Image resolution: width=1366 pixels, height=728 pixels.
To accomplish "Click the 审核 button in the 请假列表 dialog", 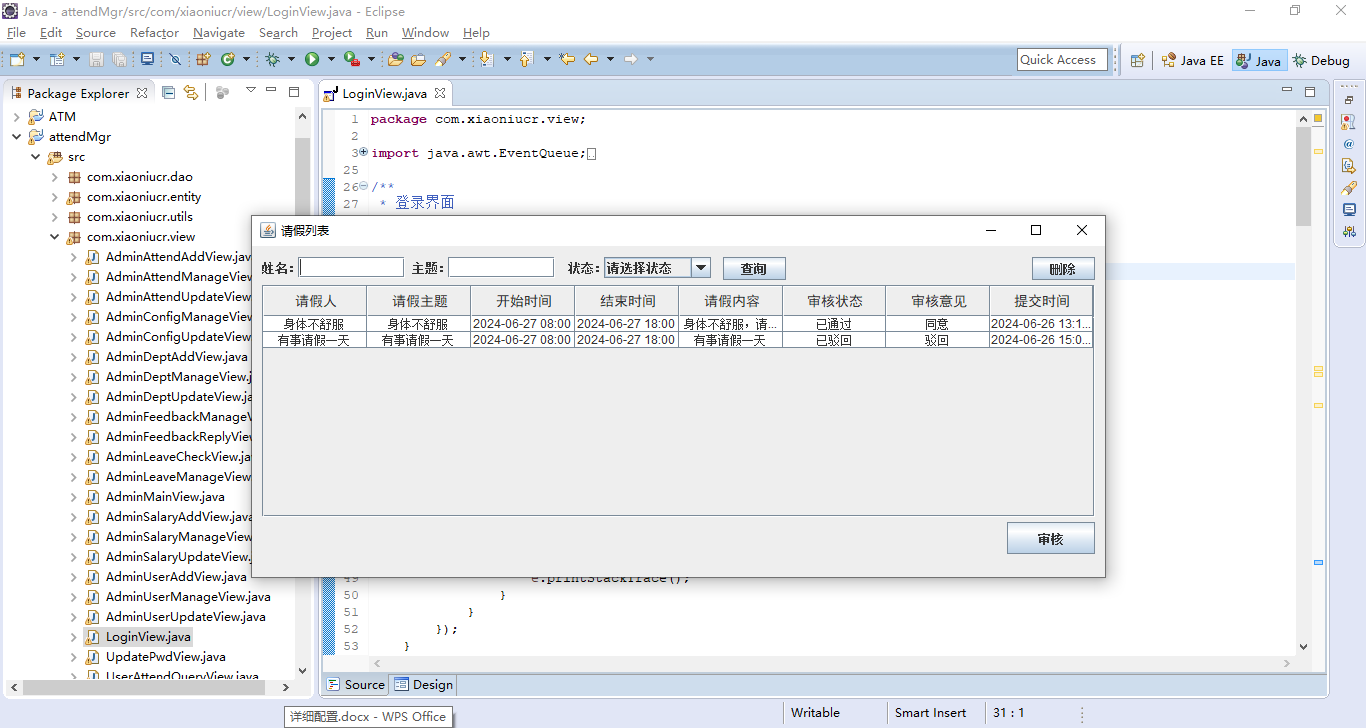I will point(1051,538).
